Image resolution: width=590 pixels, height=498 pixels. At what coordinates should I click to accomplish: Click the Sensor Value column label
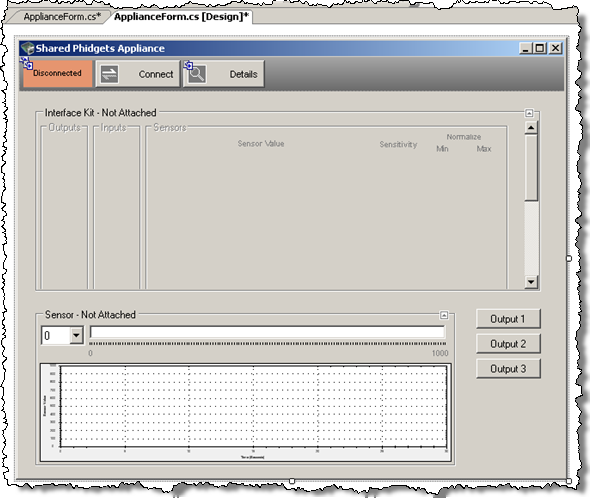(x=261, y=143)
